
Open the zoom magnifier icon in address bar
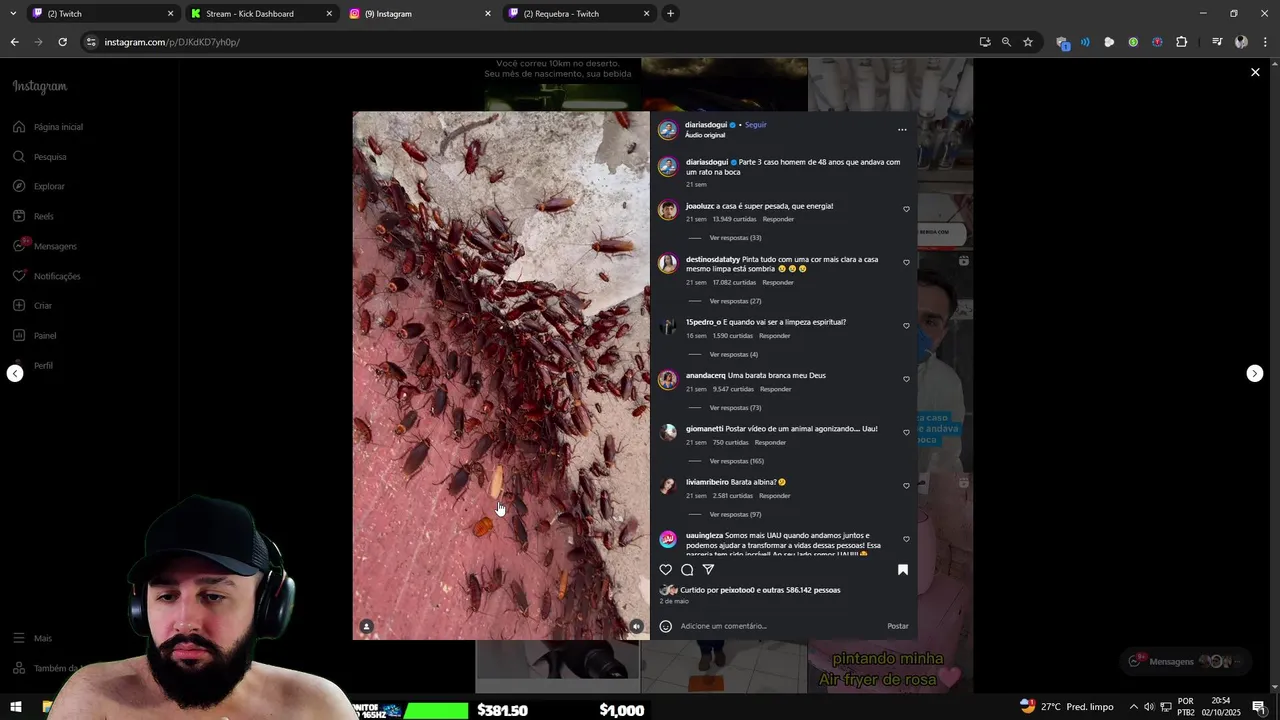pyautogui.click(x=1006, y=42)
